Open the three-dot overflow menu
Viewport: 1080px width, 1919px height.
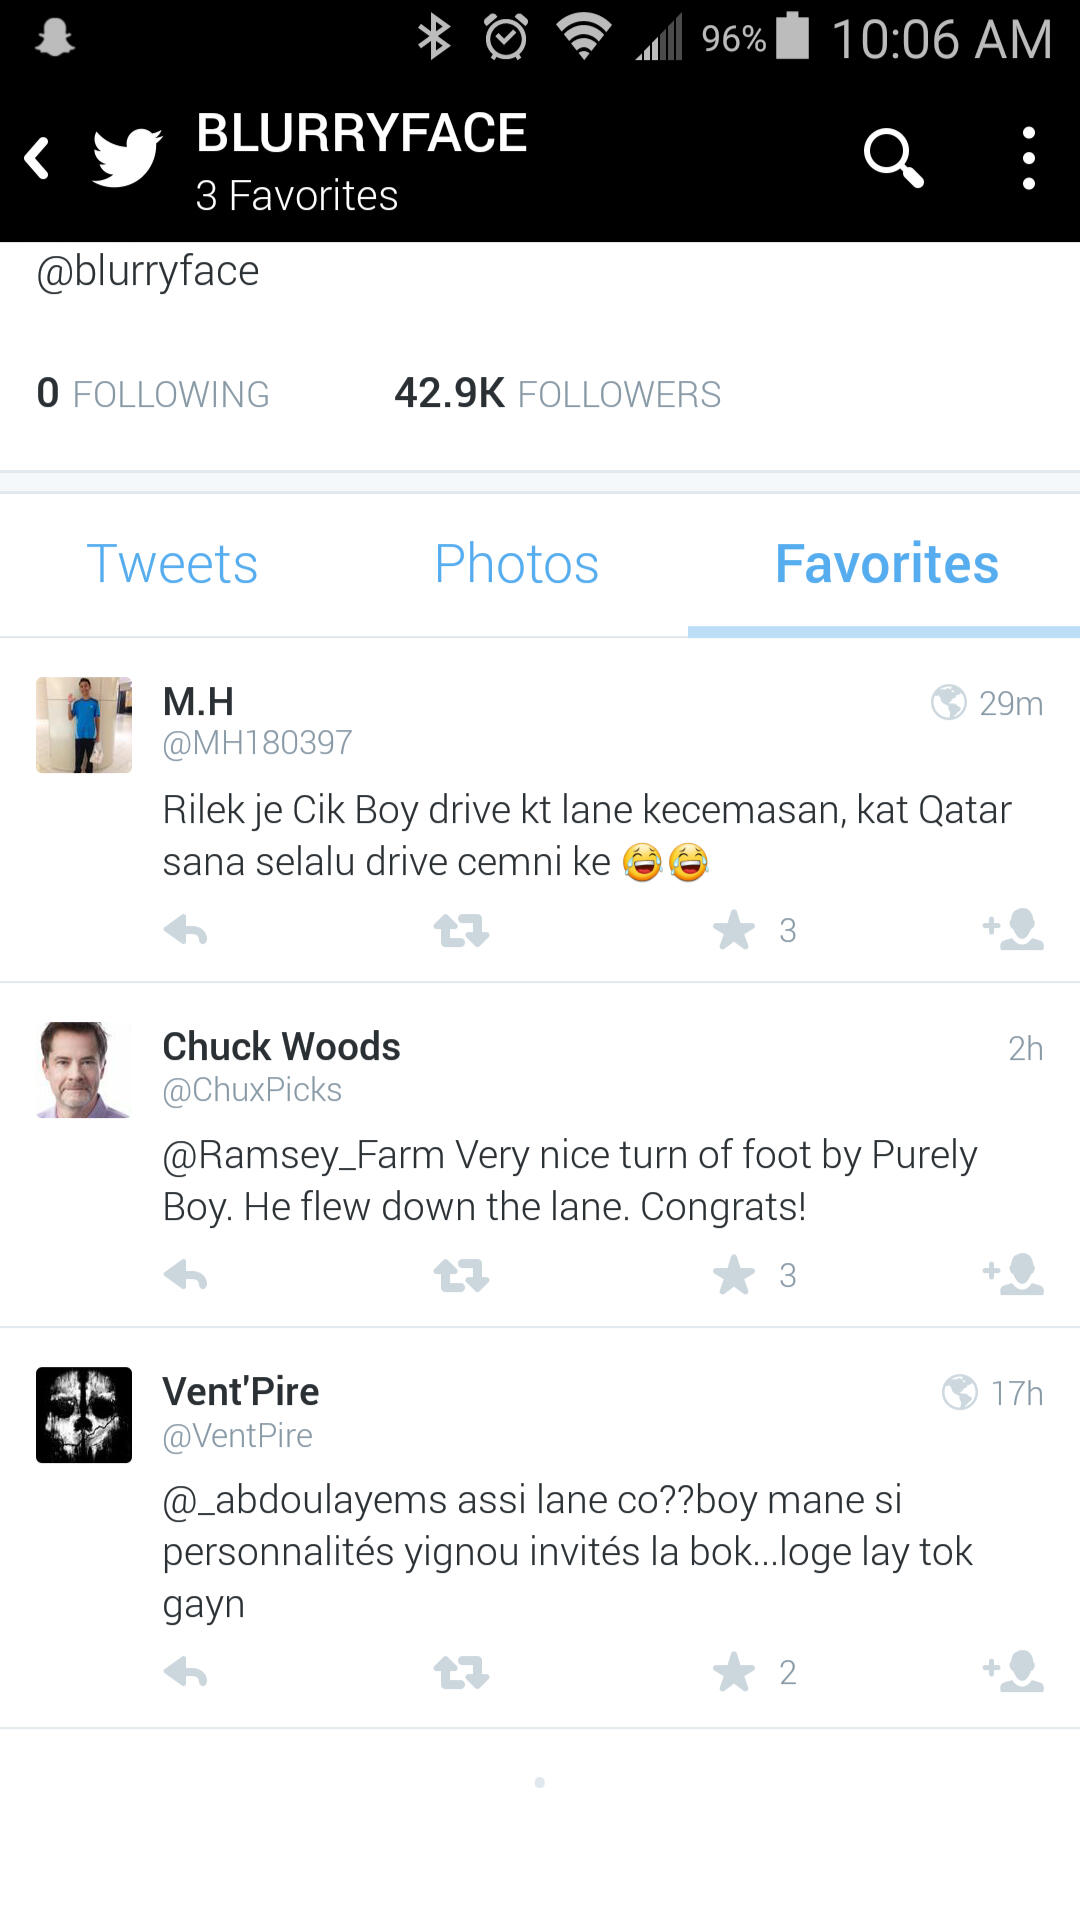tap(1028, 158)
